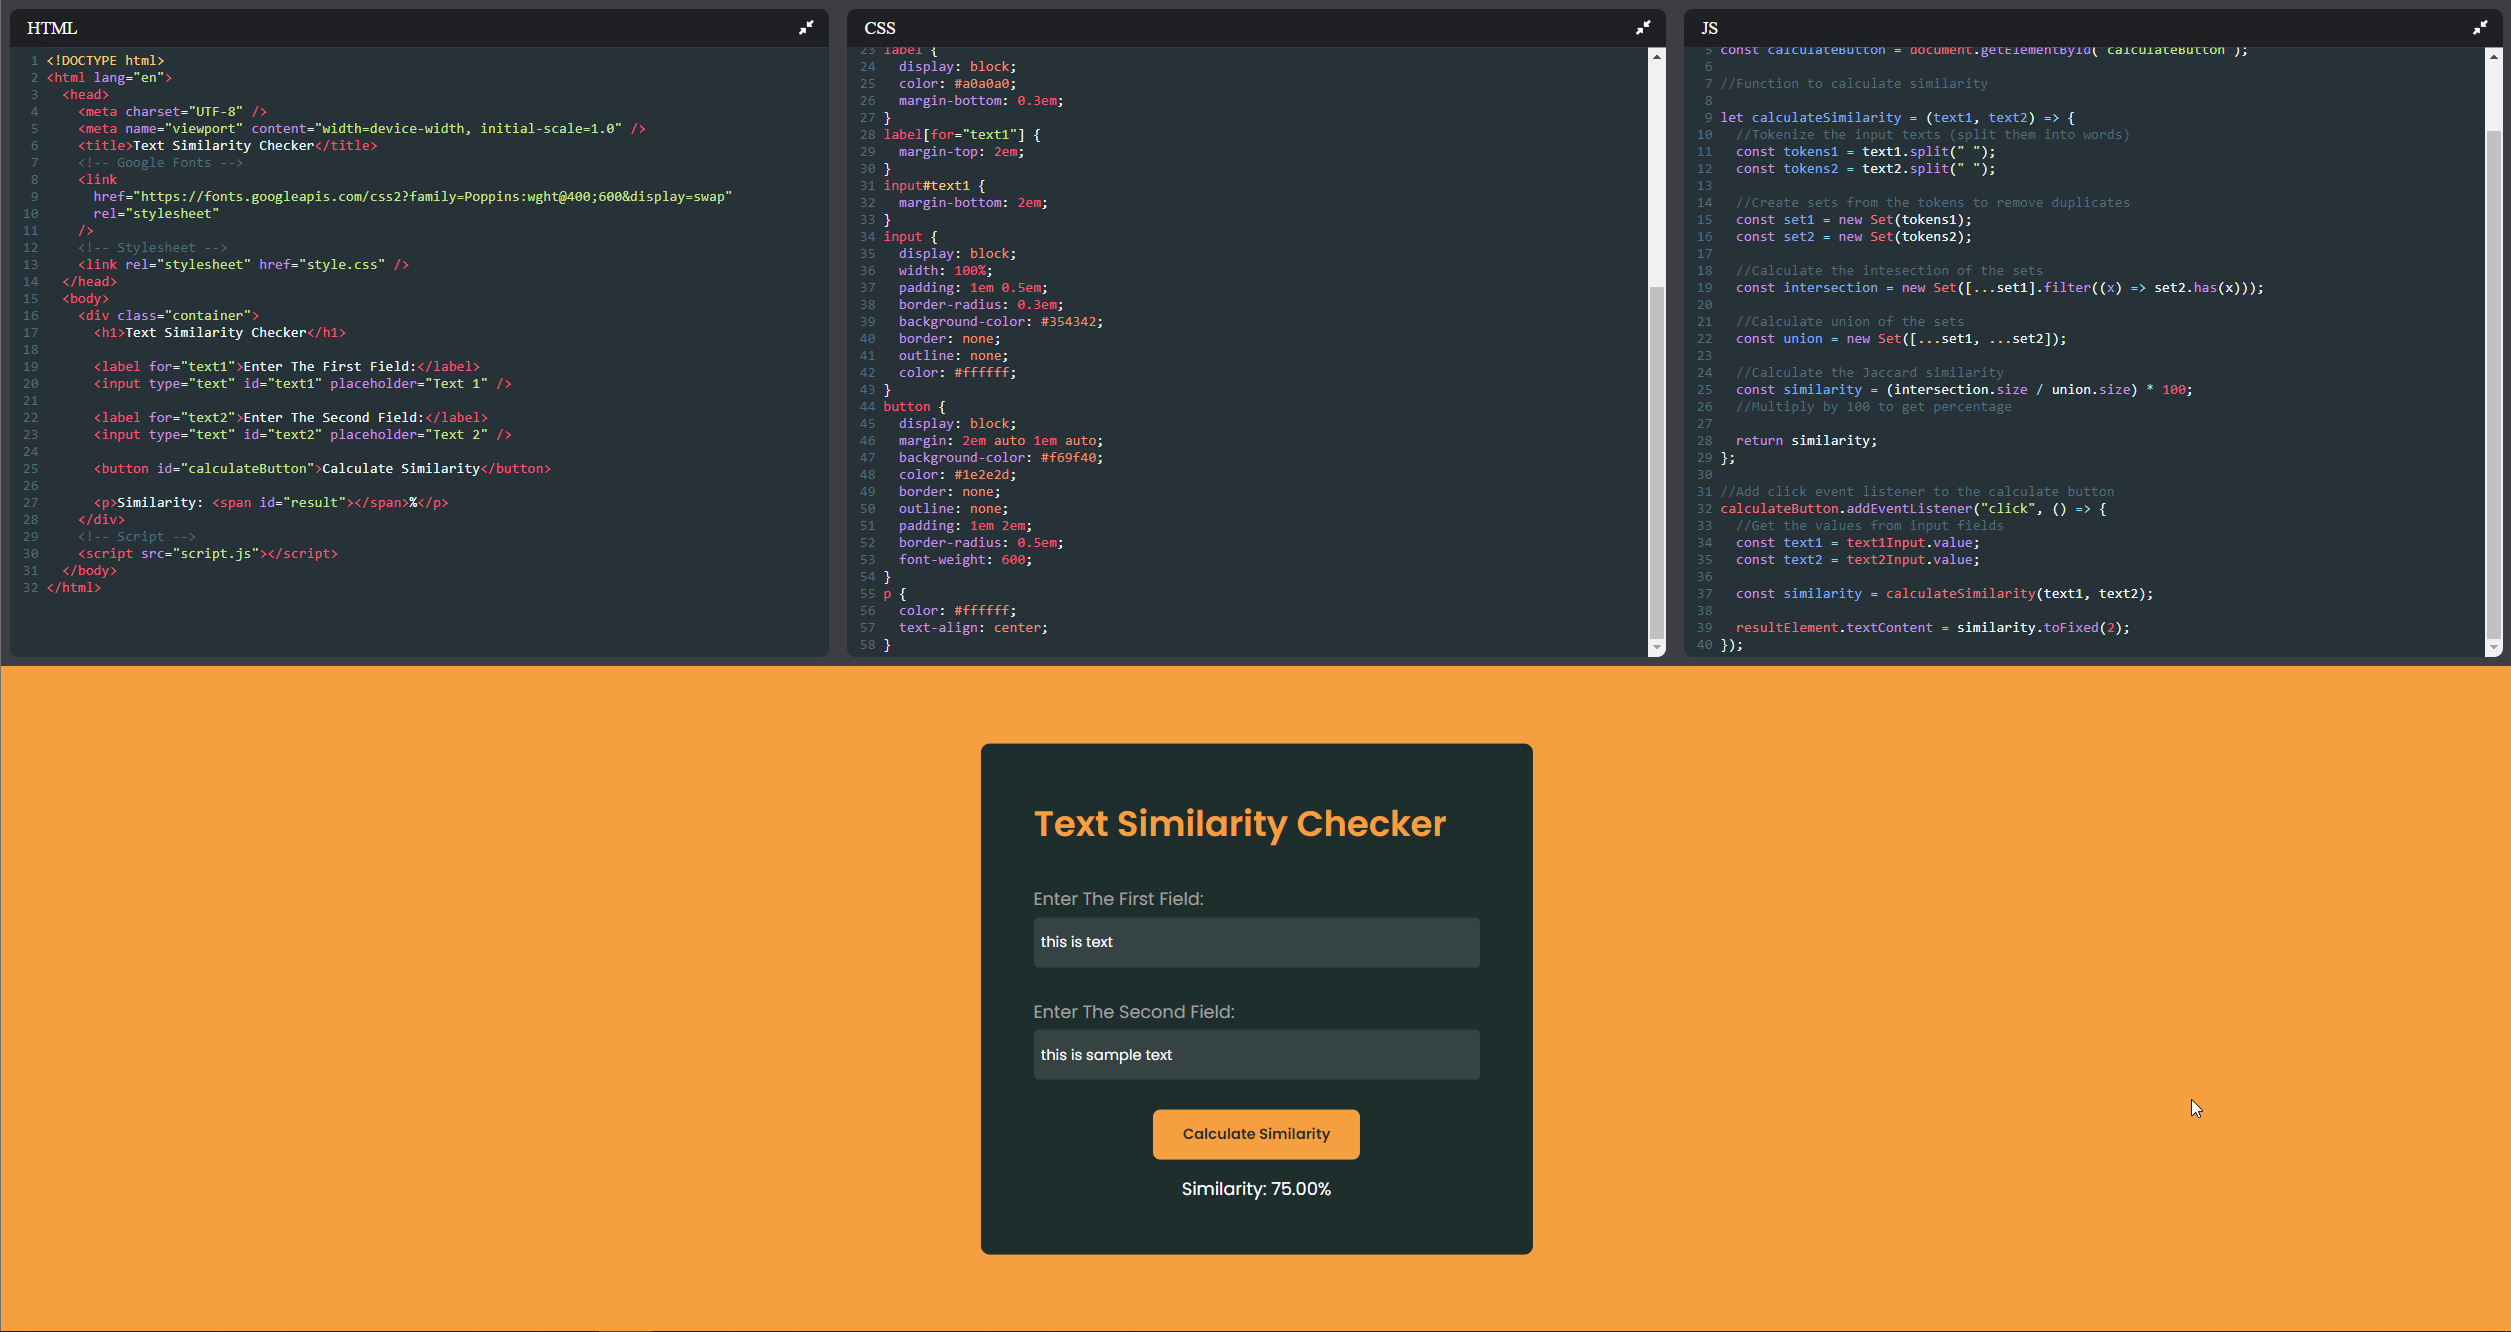2511x1332 pixels.
Task: Maximize the JS editor panel
Action: tap(2480, 28)
